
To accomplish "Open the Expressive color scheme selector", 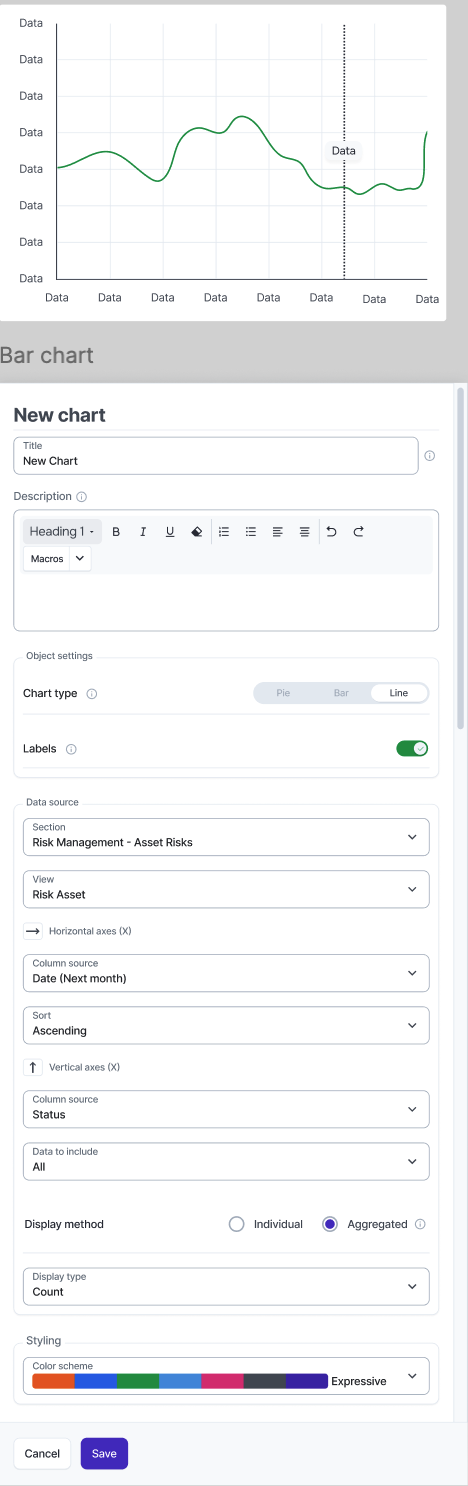I will point(226,1376).
